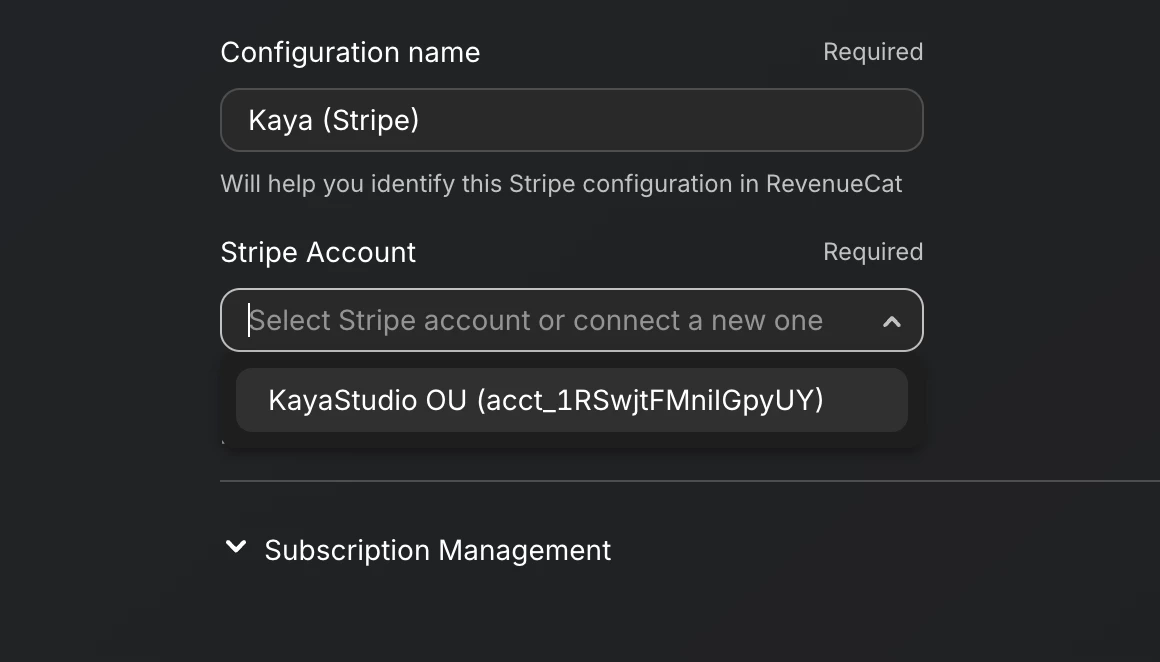Click the helper text about RevenueCat
Viewport: 1160px width, 662px height.
coord(561,184)
